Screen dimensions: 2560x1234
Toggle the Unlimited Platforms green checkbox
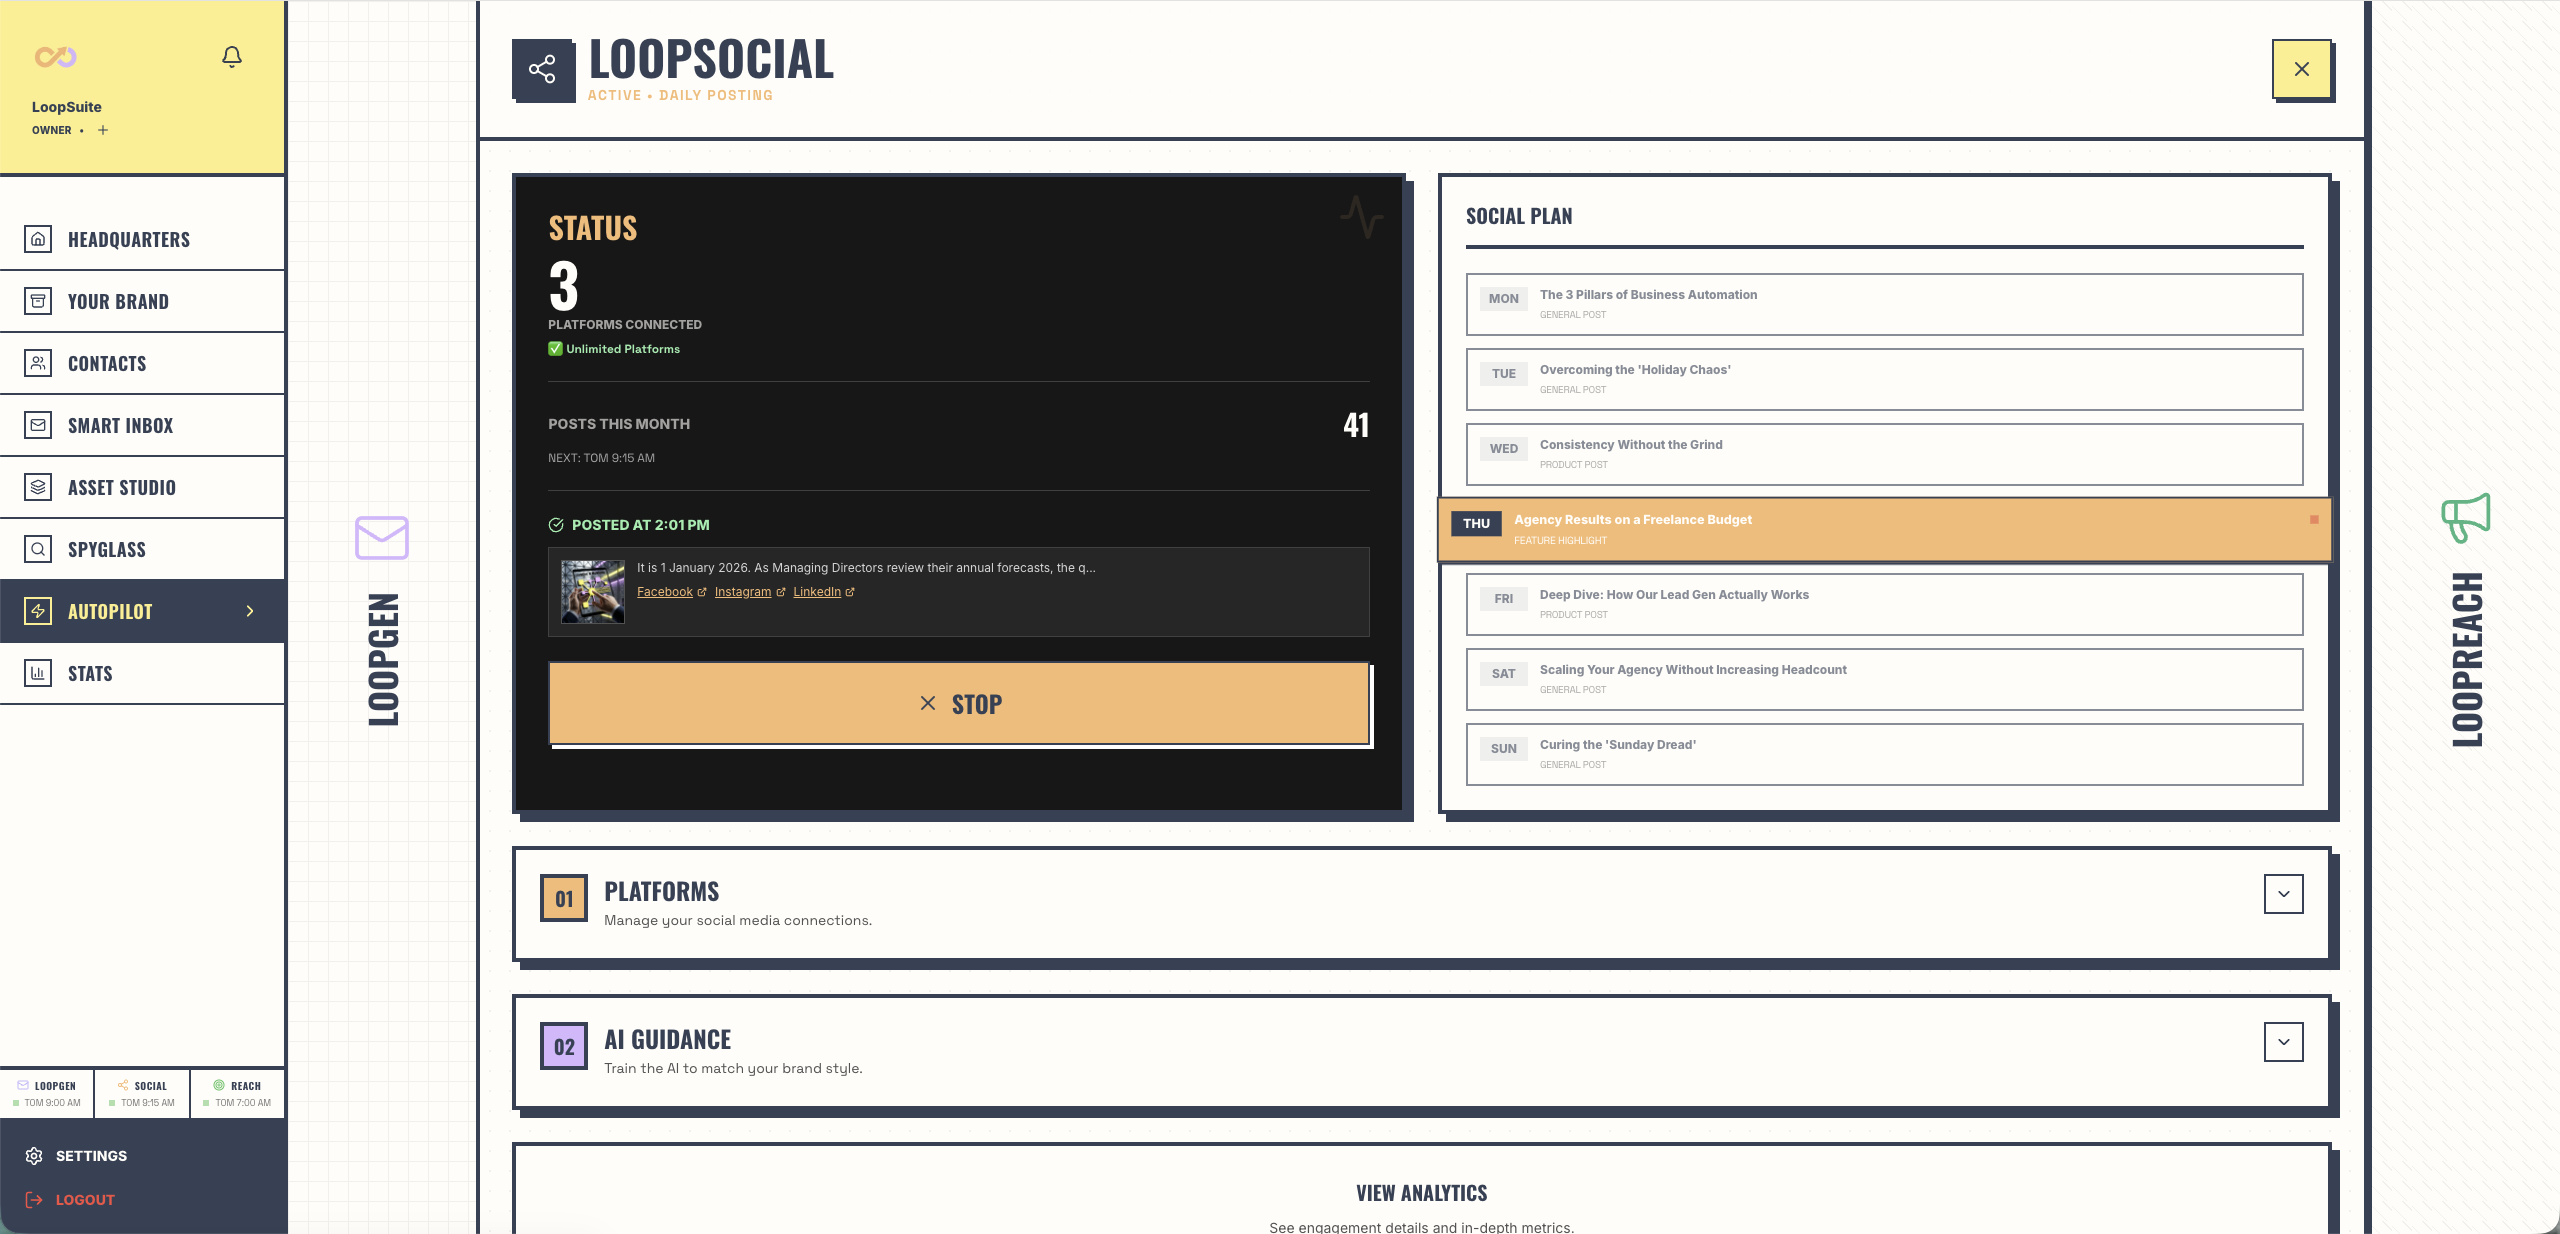click(555, 349)
